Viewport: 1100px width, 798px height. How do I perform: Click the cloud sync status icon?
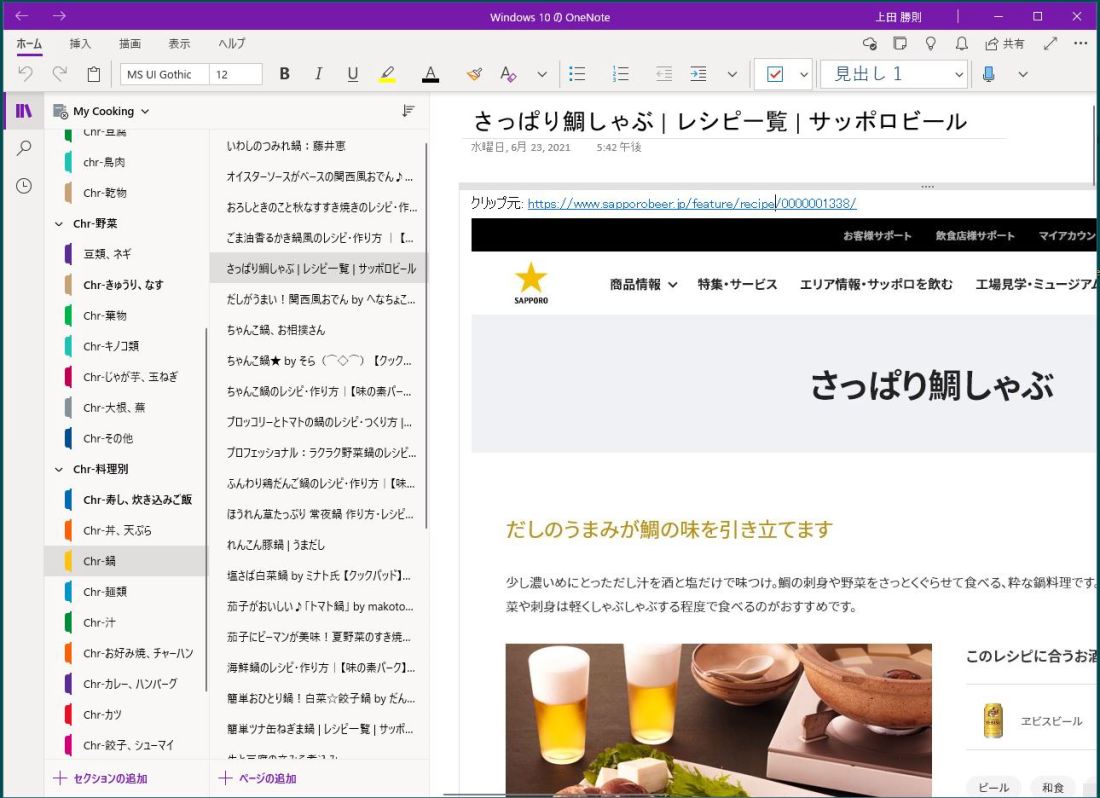[x=870, y=43]
